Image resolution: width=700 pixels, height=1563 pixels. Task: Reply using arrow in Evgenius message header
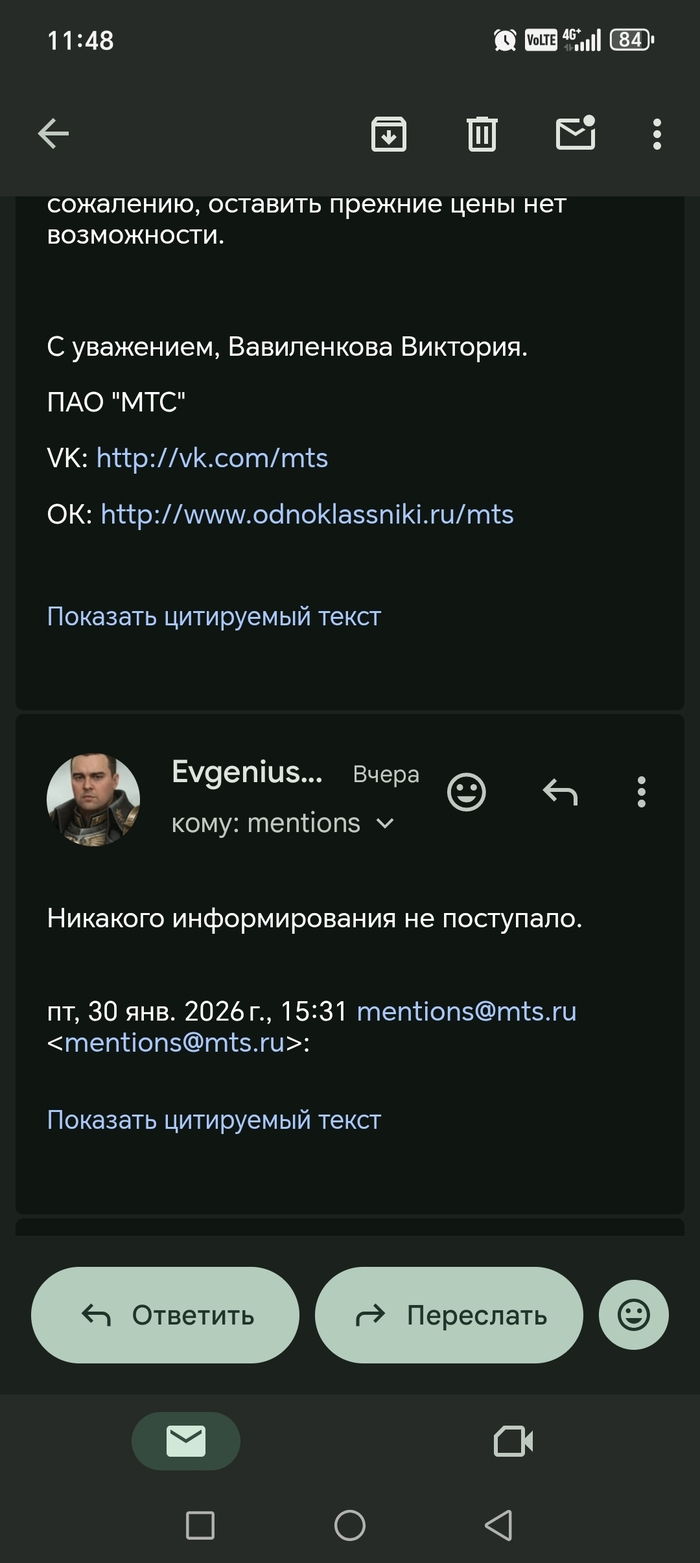560,792
